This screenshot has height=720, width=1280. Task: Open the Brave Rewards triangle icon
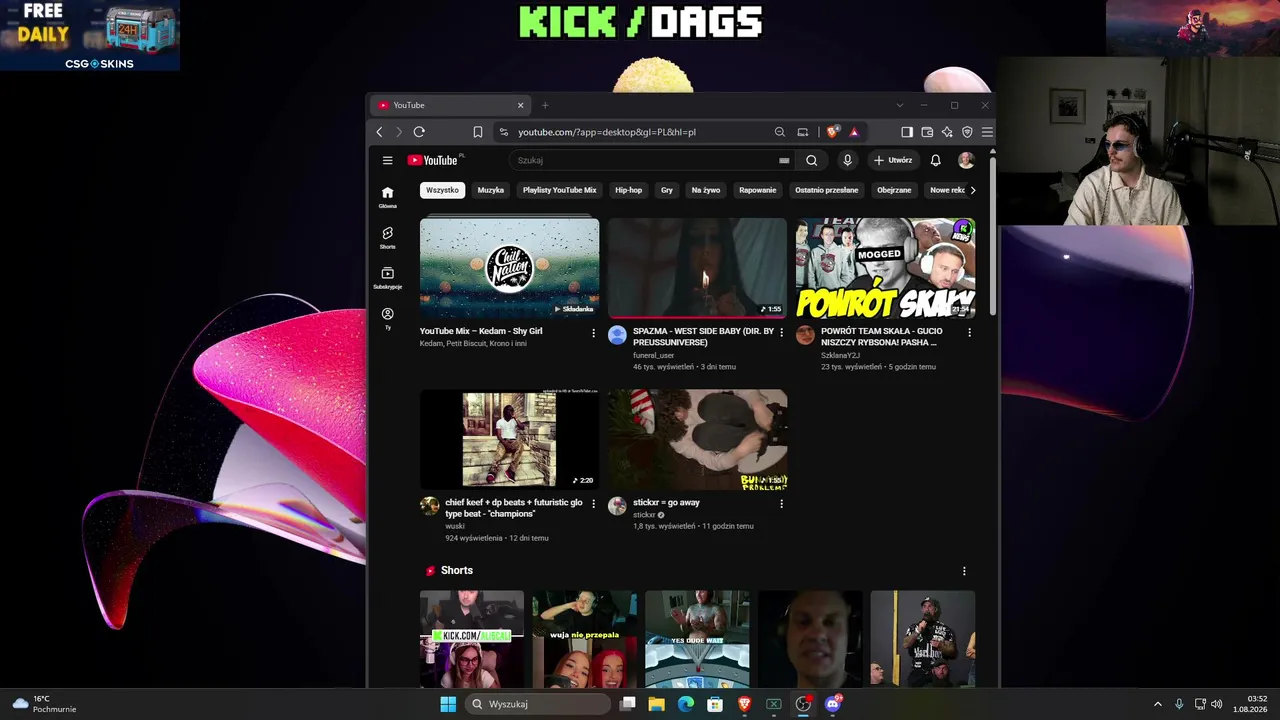click(854, 132)
